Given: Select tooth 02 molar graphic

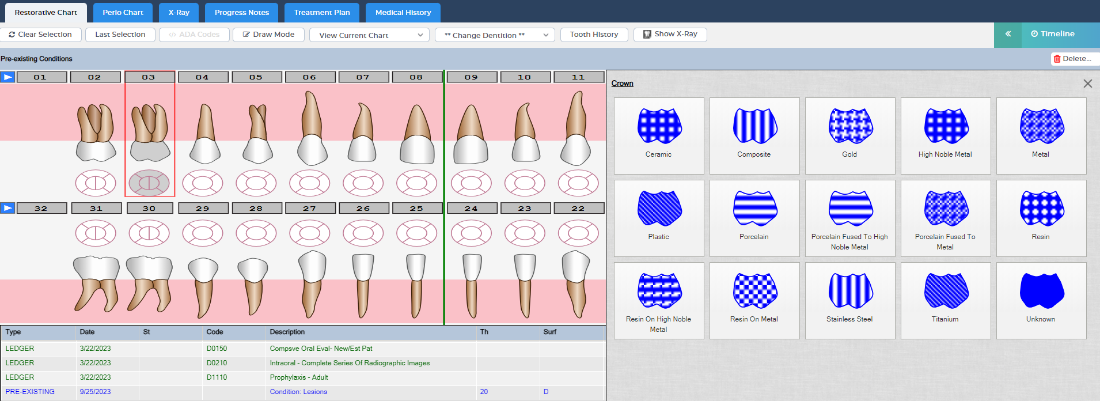Looking at the screenshot, I should tap(95, 133).
